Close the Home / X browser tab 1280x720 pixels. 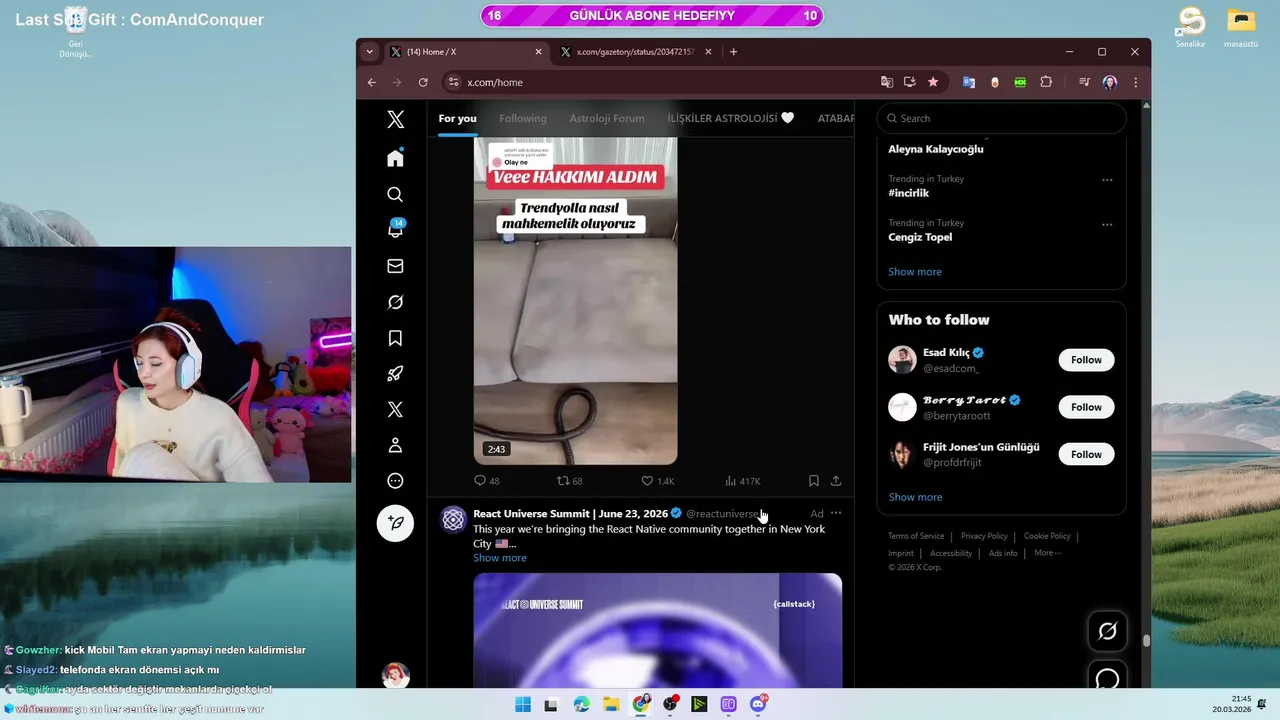pyautogui.click(x=538, y=52)
